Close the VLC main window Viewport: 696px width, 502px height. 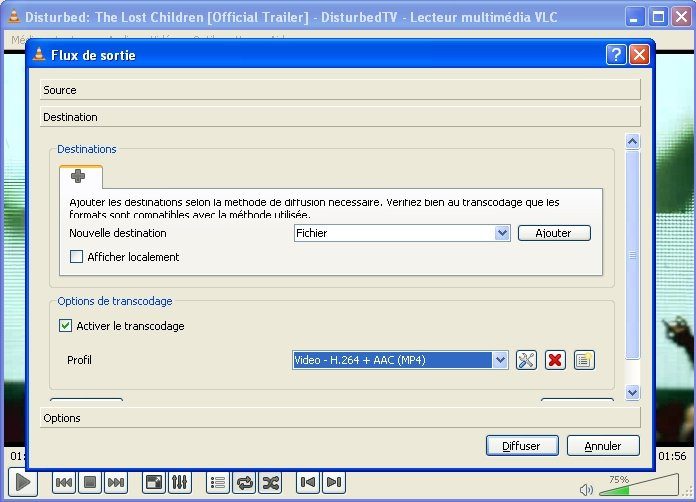tap(681, 17)
